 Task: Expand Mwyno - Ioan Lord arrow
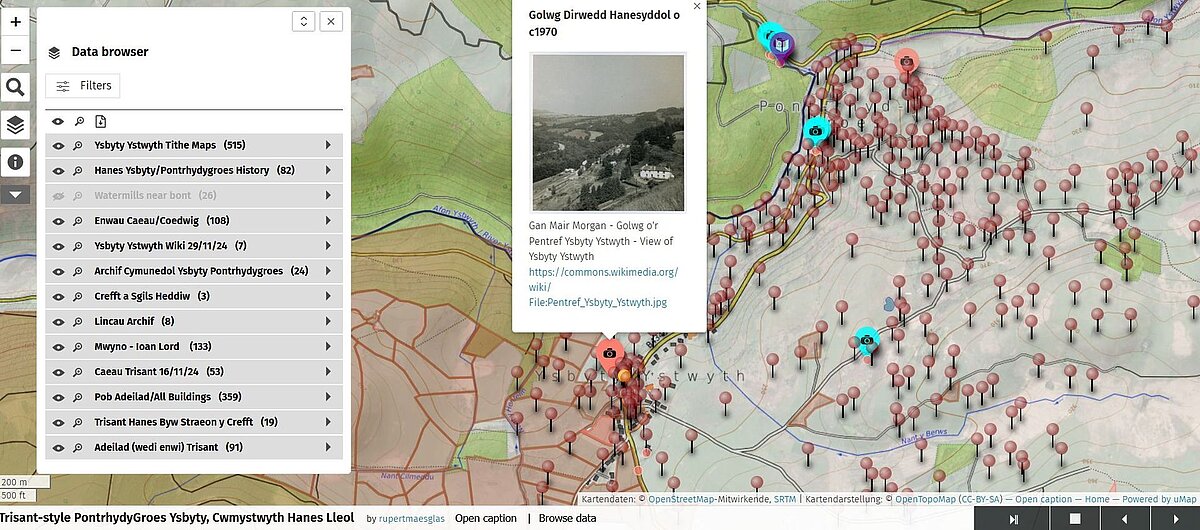[x=328, y=346]
